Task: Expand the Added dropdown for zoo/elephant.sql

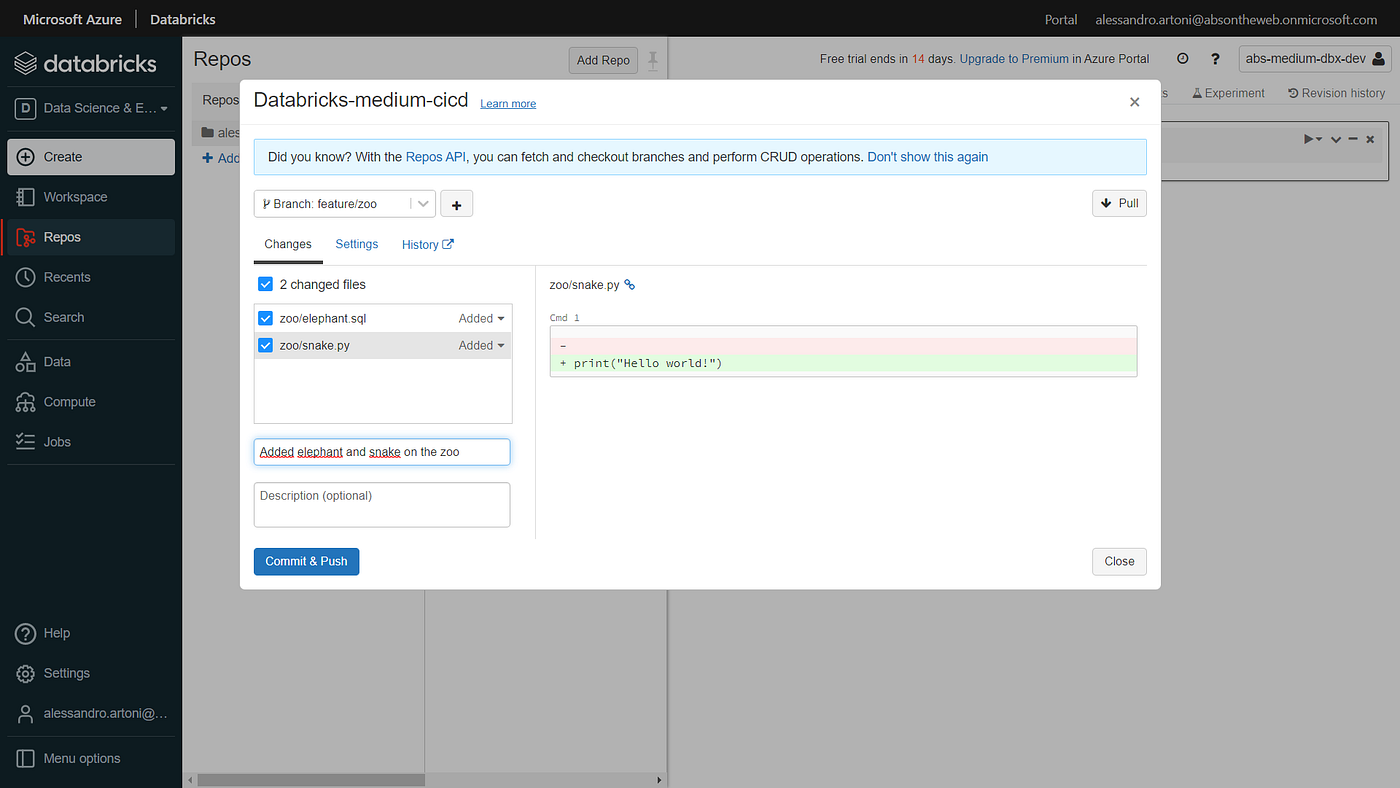Action: (481, 317)
